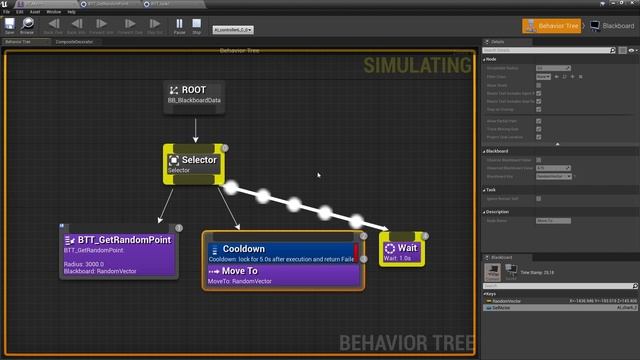Select the CompositeDecorator tab
This screenshot has width=640, height=360.
(x=74, y=42)
